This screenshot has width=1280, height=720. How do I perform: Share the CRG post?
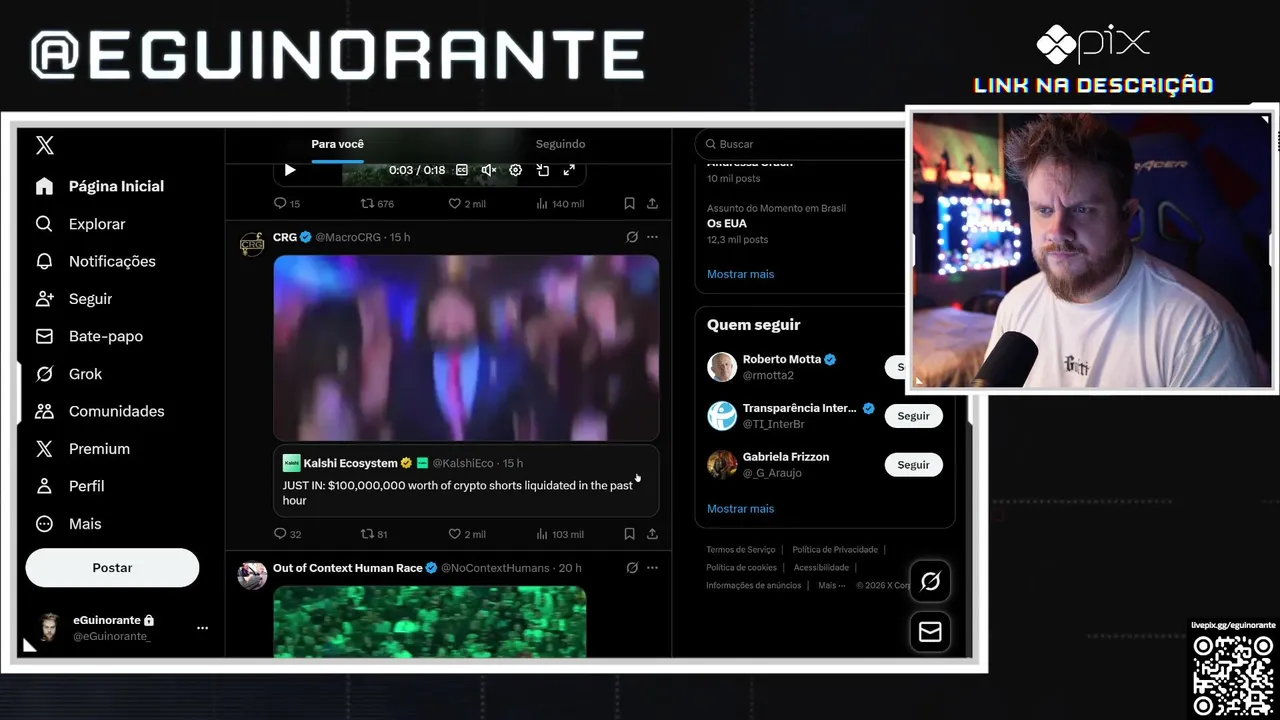pos(652,534)
